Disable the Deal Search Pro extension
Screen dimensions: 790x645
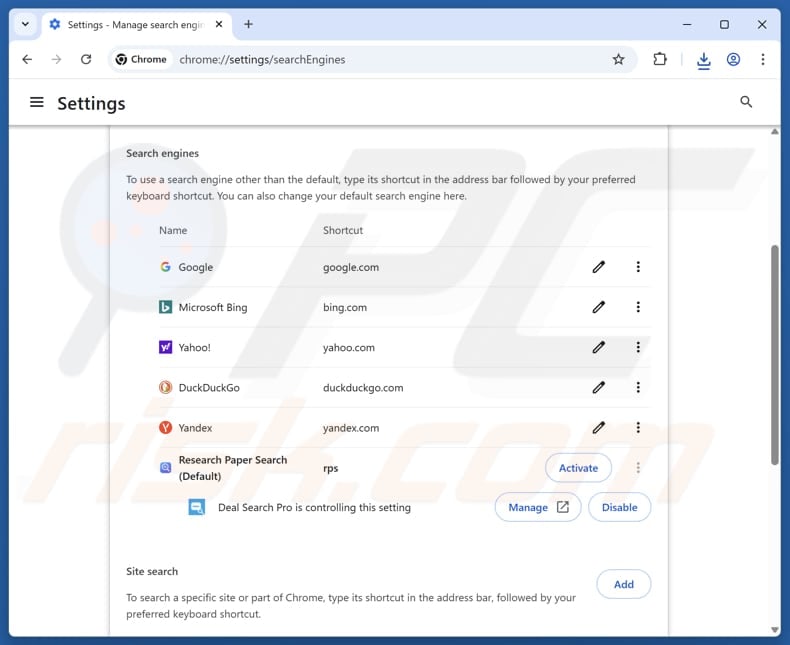[x=620, y=507]
